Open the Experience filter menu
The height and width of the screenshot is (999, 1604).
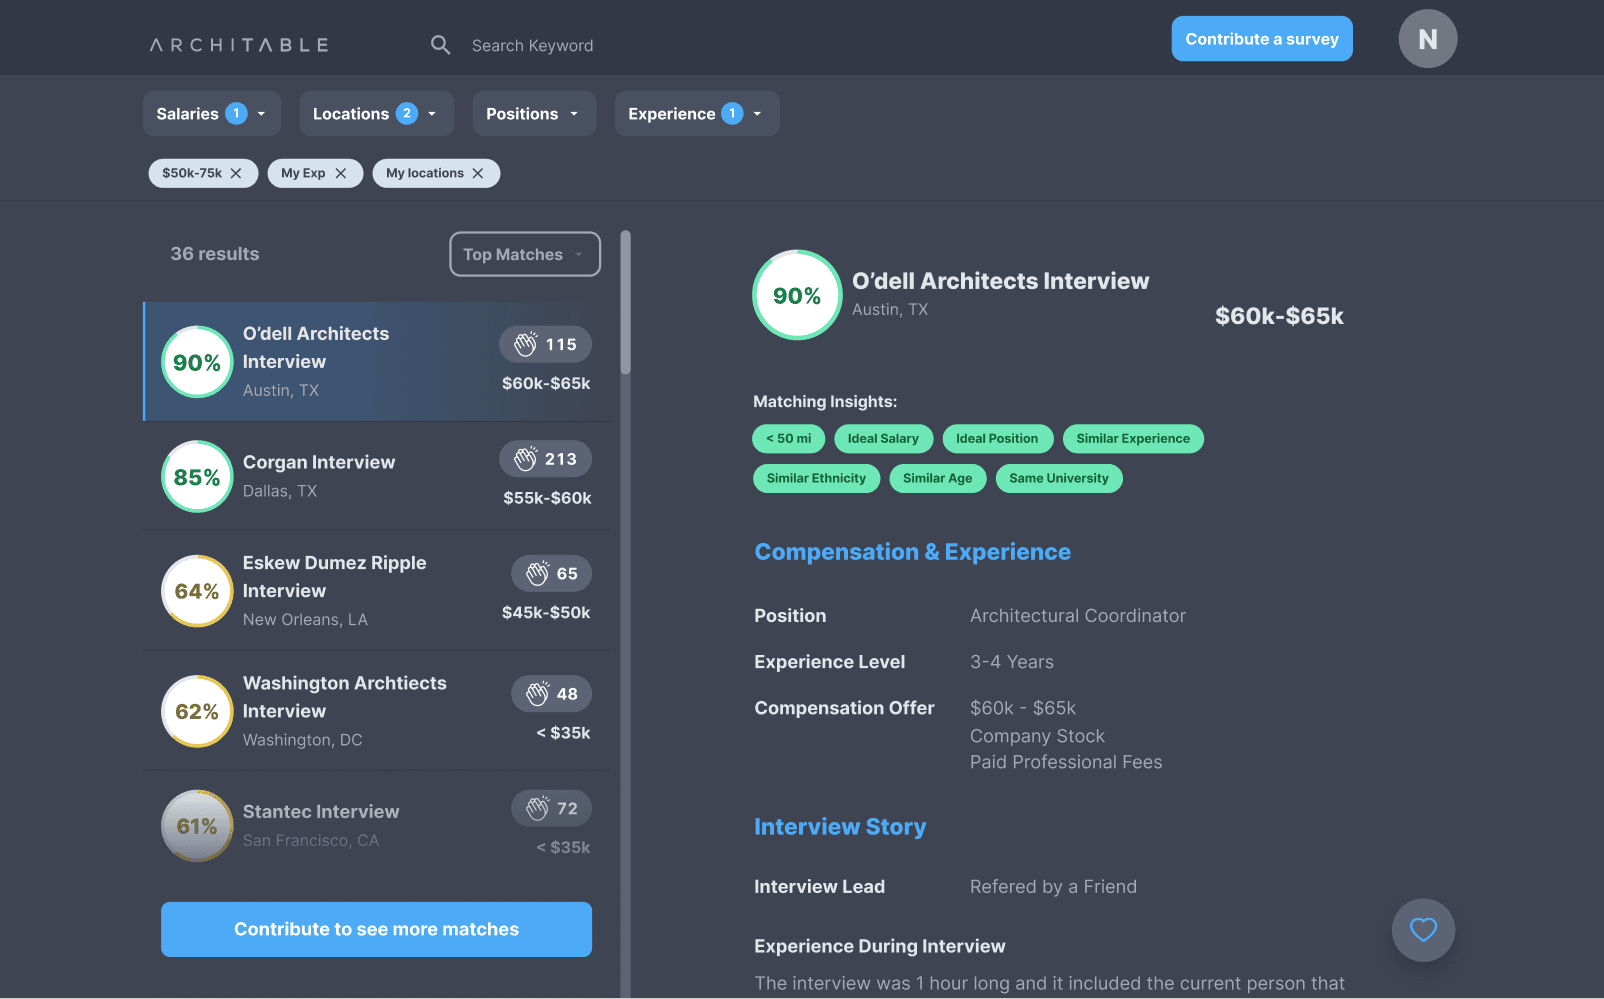click(x=696, y=114)
